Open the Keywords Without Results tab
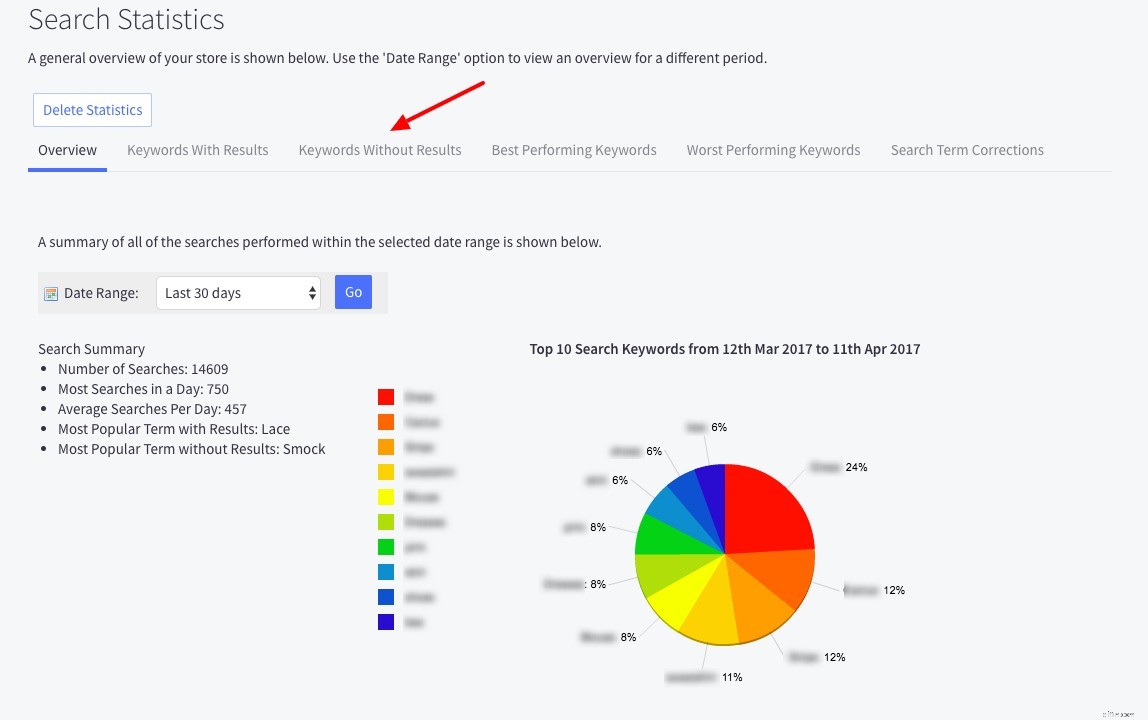The width and height of the screenshot is (1148, 720). click(379, 149)
